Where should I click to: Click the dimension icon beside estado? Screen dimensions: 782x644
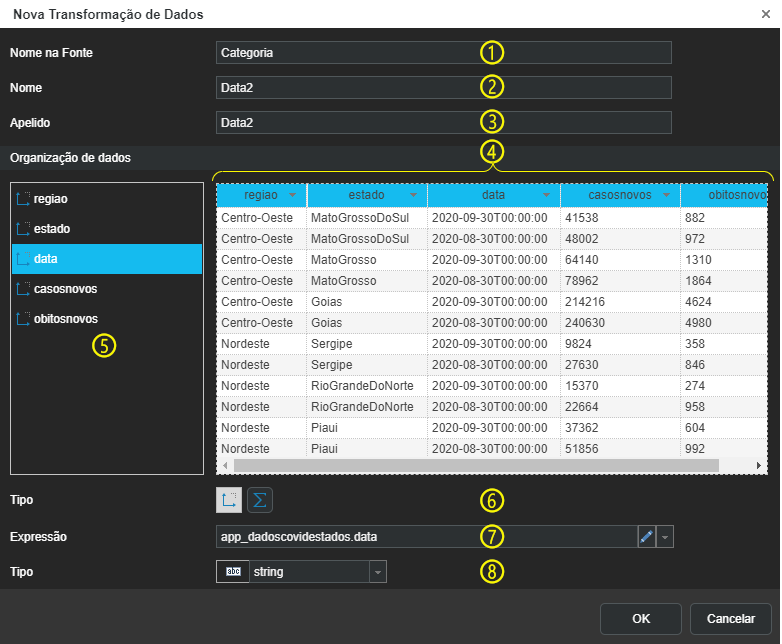click(x=23, y=229)
